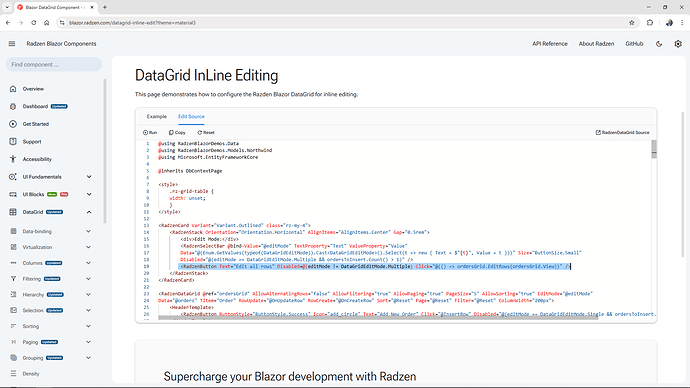Click the code editor horizontal scrollbar
Viewport: 690px width, 388px height.
click(x=378, y=317)
